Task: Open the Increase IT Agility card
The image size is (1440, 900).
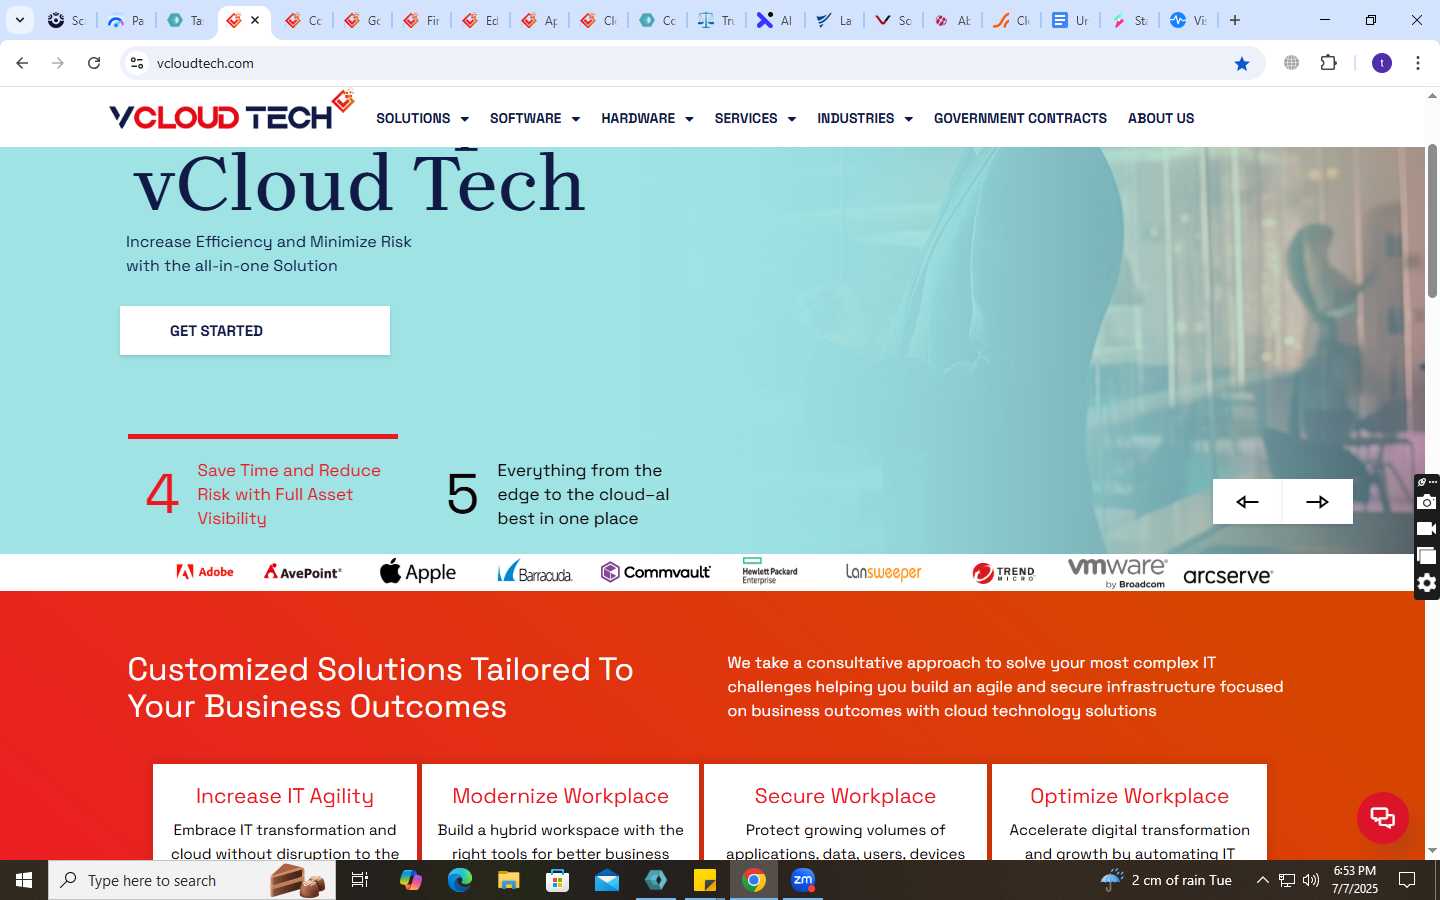Action: tap(285, 812)
